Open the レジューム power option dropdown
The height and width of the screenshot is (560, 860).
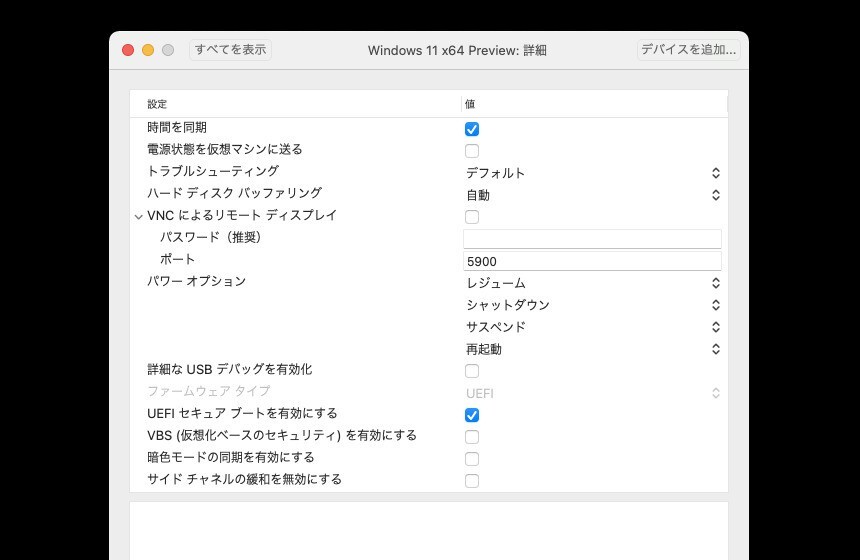[x=592, y=283]
